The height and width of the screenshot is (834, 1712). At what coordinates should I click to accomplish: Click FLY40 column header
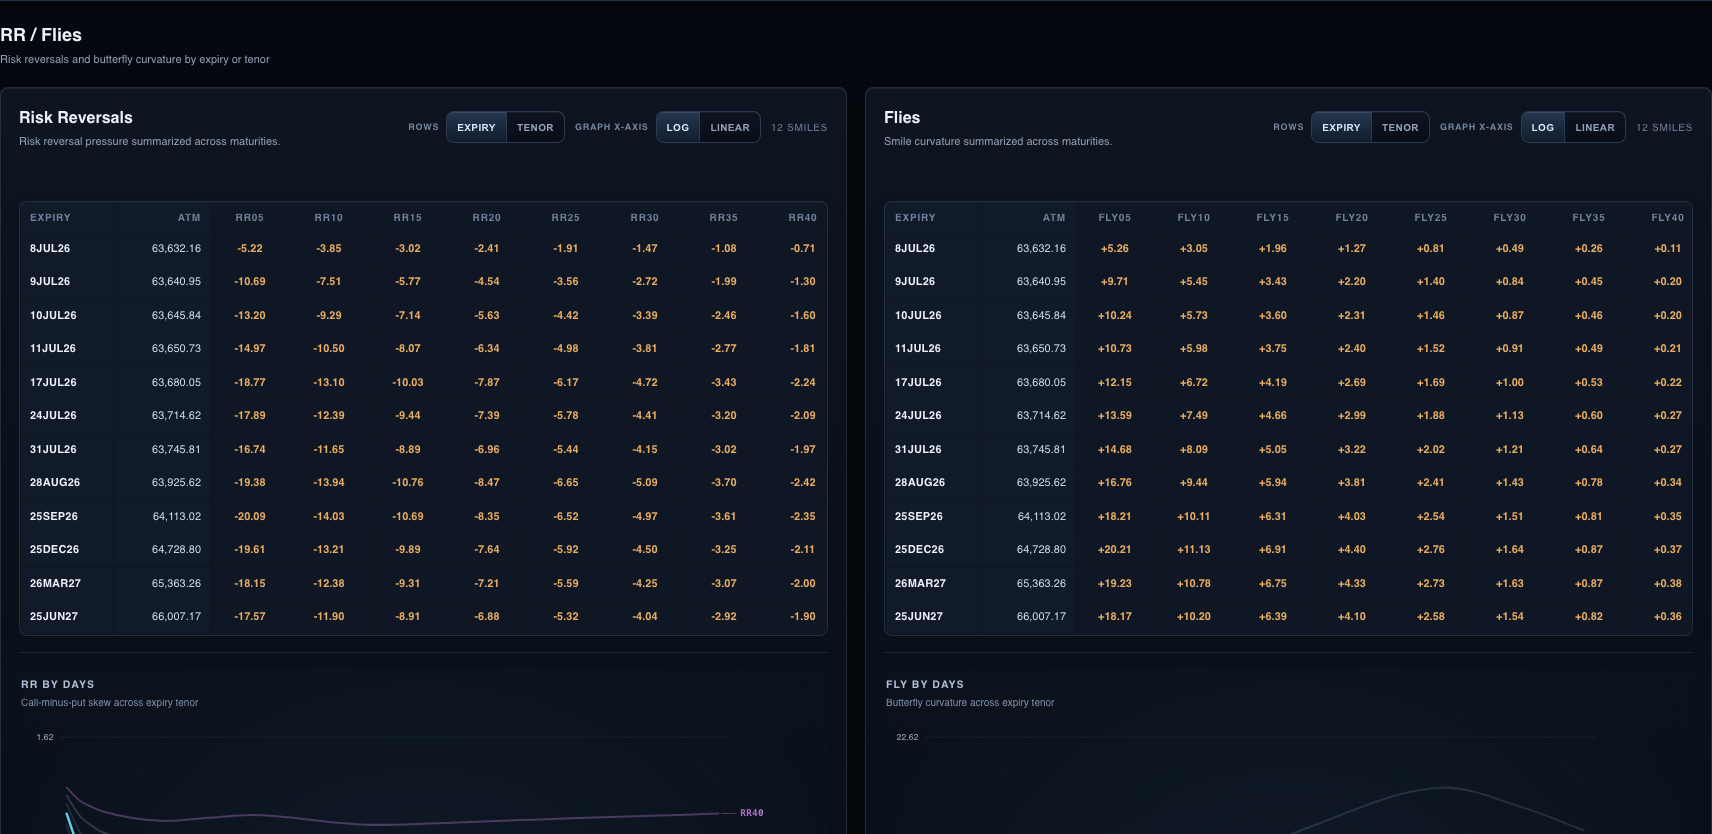(x=1668, y=217)
